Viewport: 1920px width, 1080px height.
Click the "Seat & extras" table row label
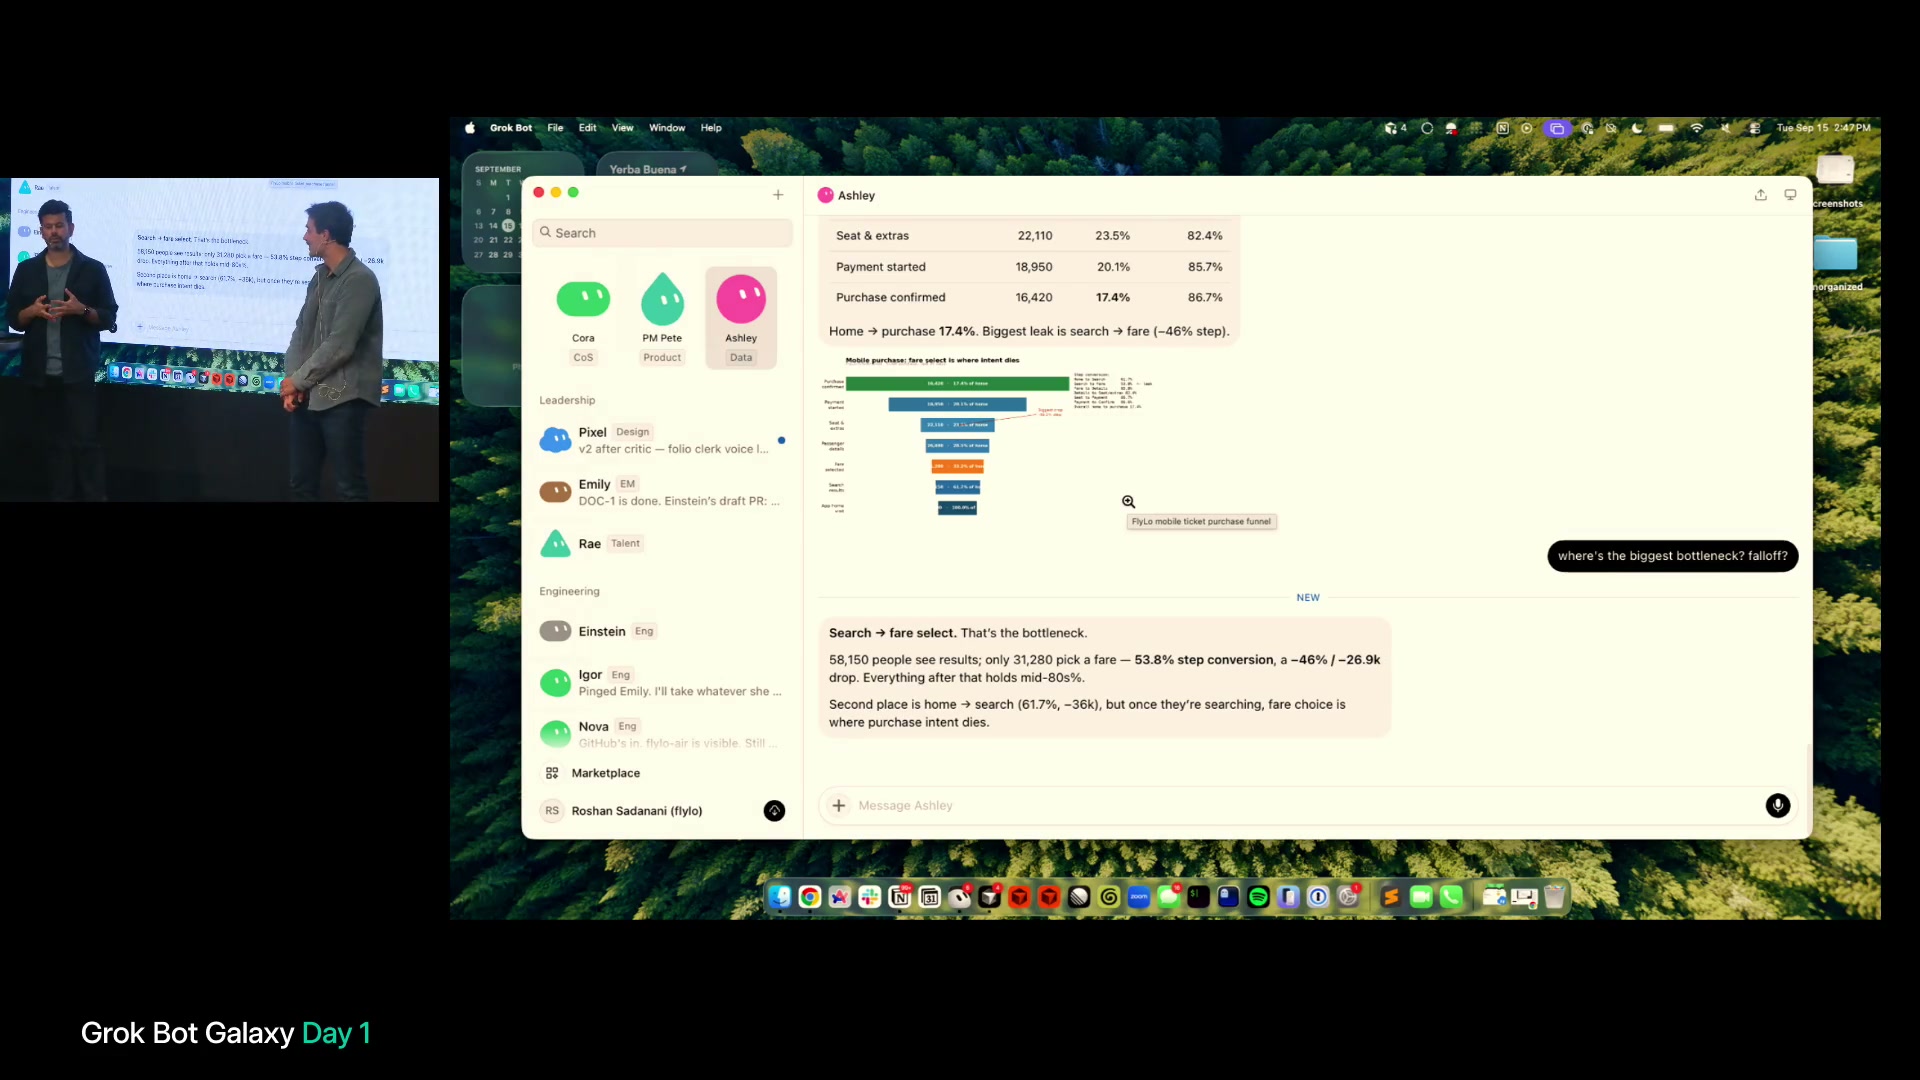(872, 236)
